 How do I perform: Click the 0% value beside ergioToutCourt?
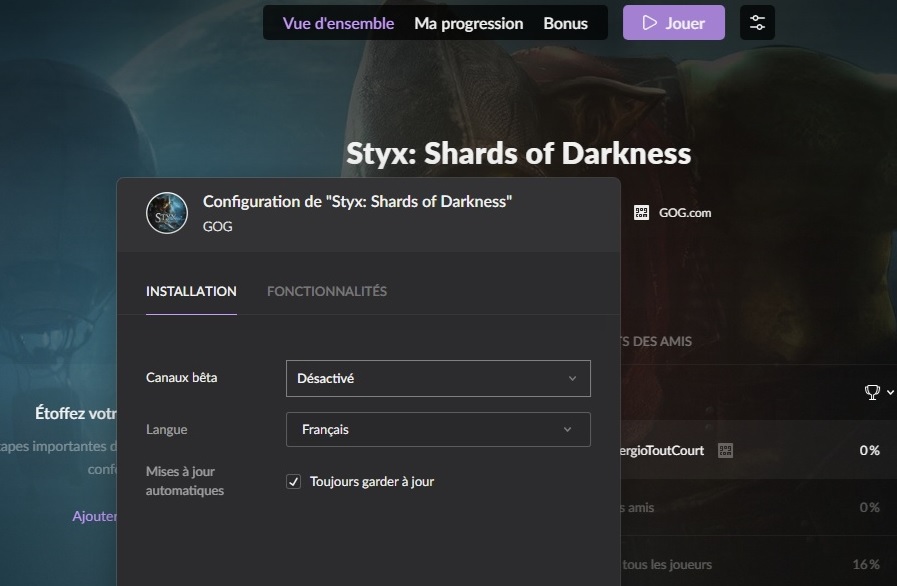(869, 450)
